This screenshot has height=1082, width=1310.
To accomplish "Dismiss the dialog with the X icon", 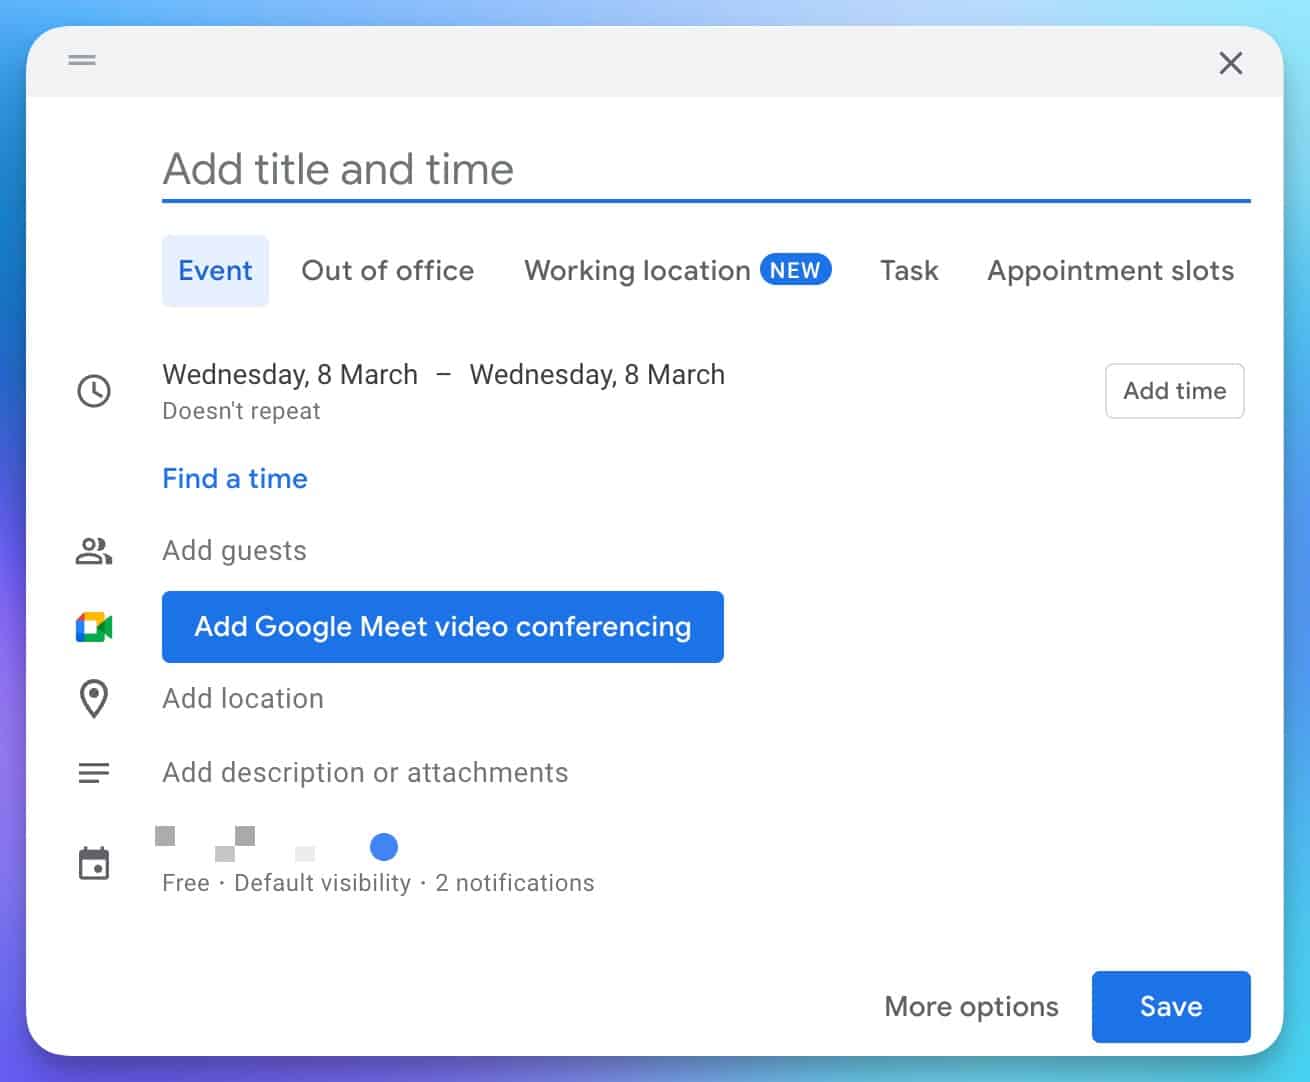I will coord(1231,63).
